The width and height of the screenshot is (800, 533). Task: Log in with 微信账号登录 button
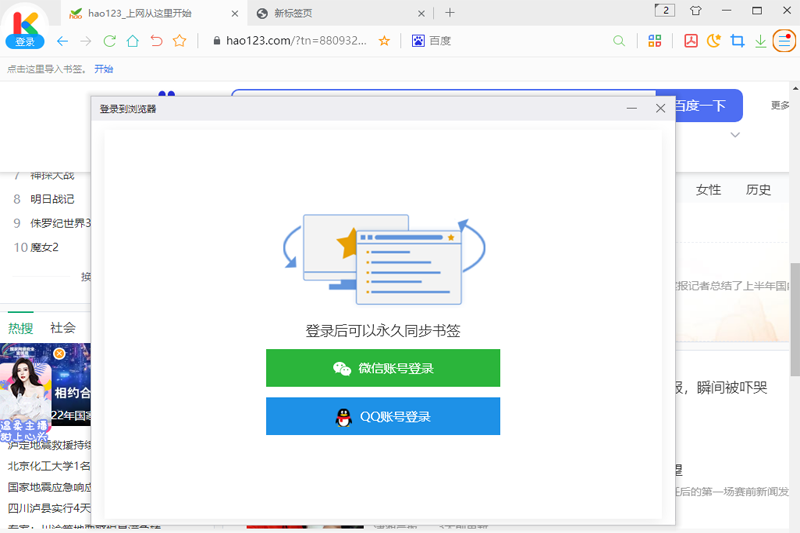(383, 368)
